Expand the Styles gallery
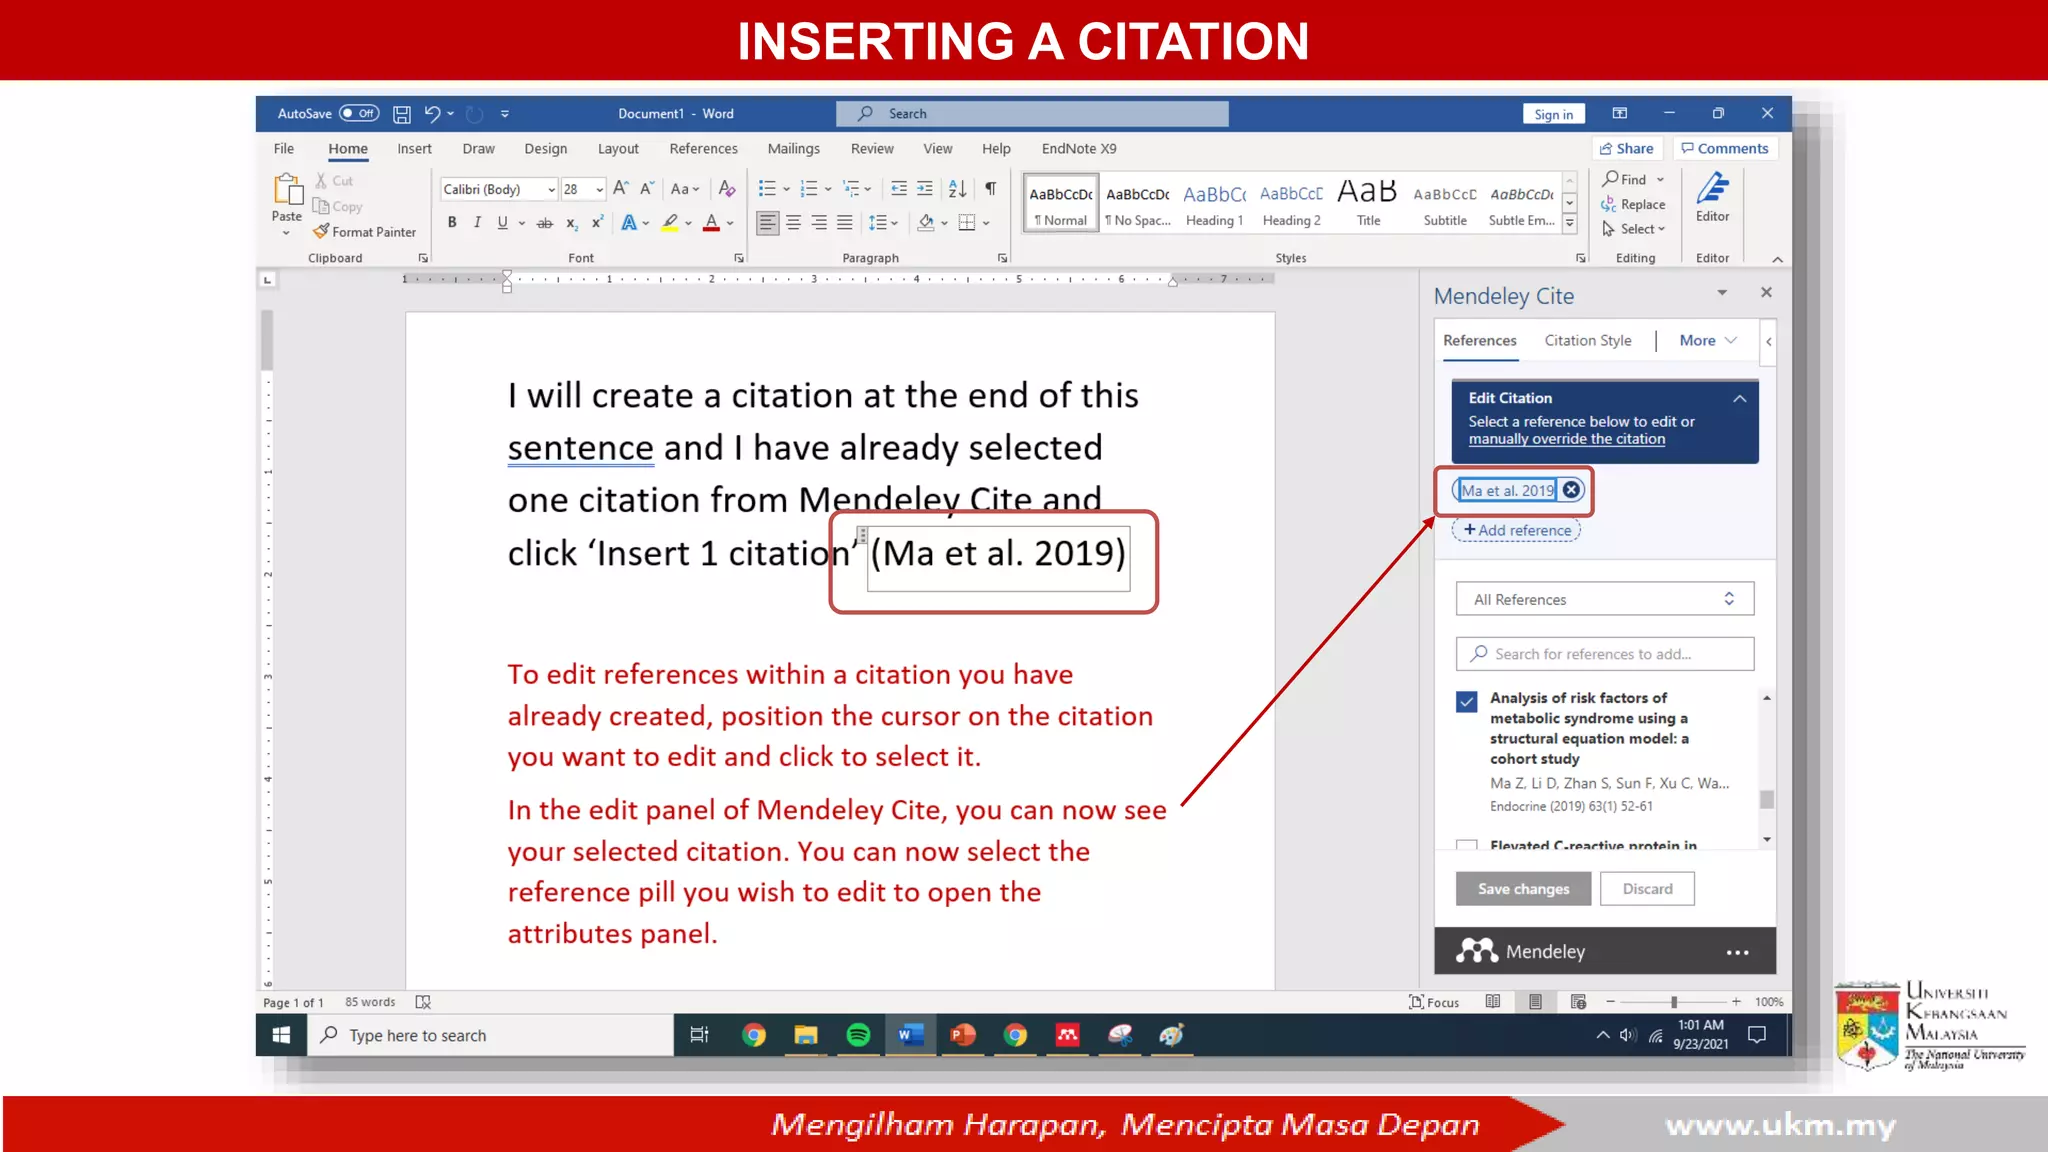 point(1570,225)
